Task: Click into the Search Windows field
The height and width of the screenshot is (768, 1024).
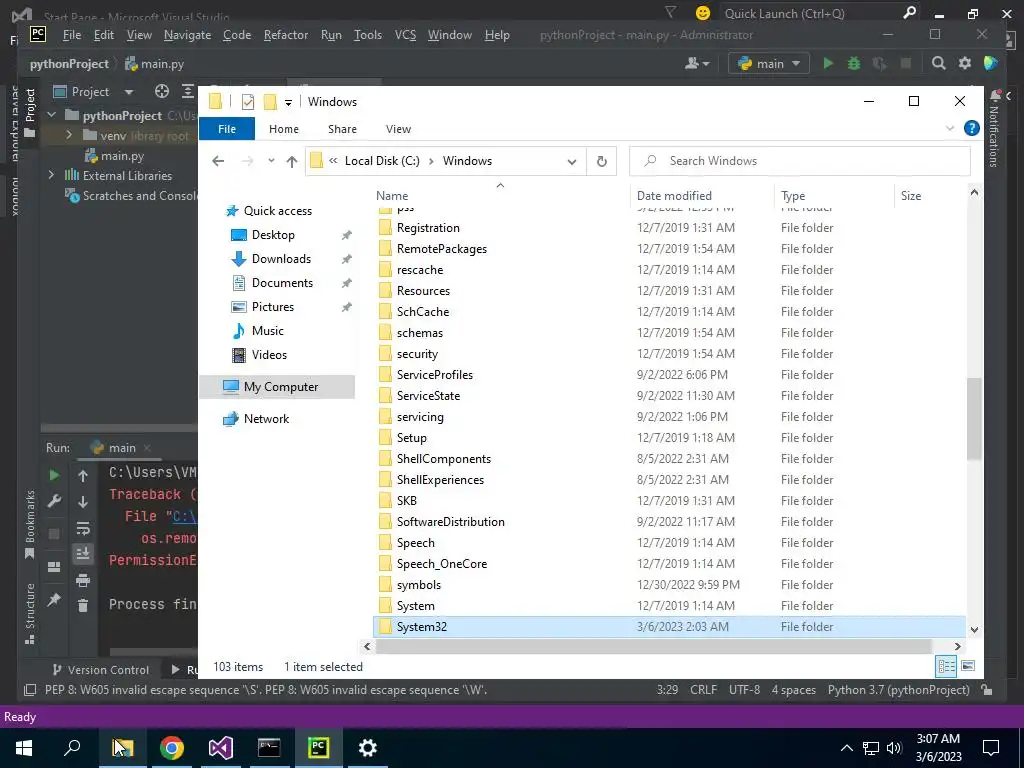Action: point(799,161)
